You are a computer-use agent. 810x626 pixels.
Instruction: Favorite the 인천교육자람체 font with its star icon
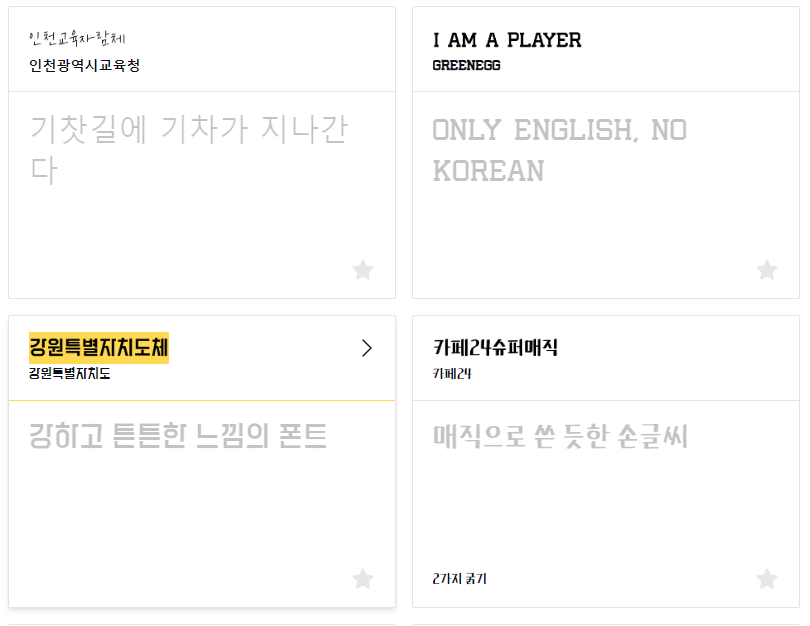click(x=362, y=270)
